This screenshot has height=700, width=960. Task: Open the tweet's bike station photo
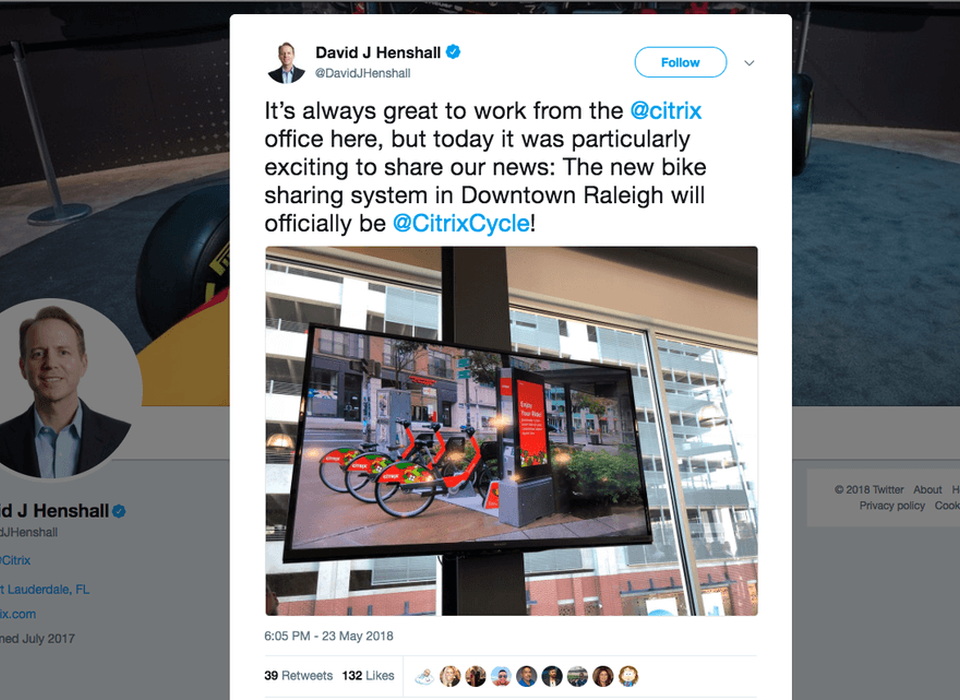click(x=511, y=431)
